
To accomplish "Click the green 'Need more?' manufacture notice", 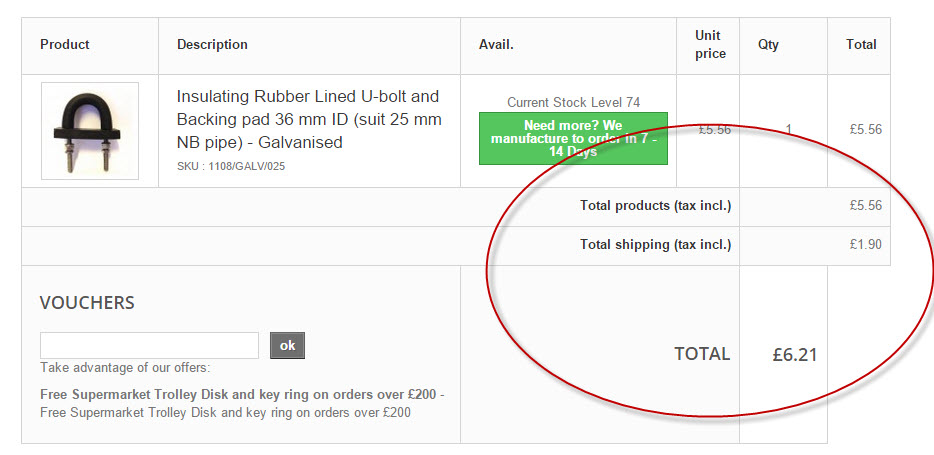I will [x=573, y=139].
